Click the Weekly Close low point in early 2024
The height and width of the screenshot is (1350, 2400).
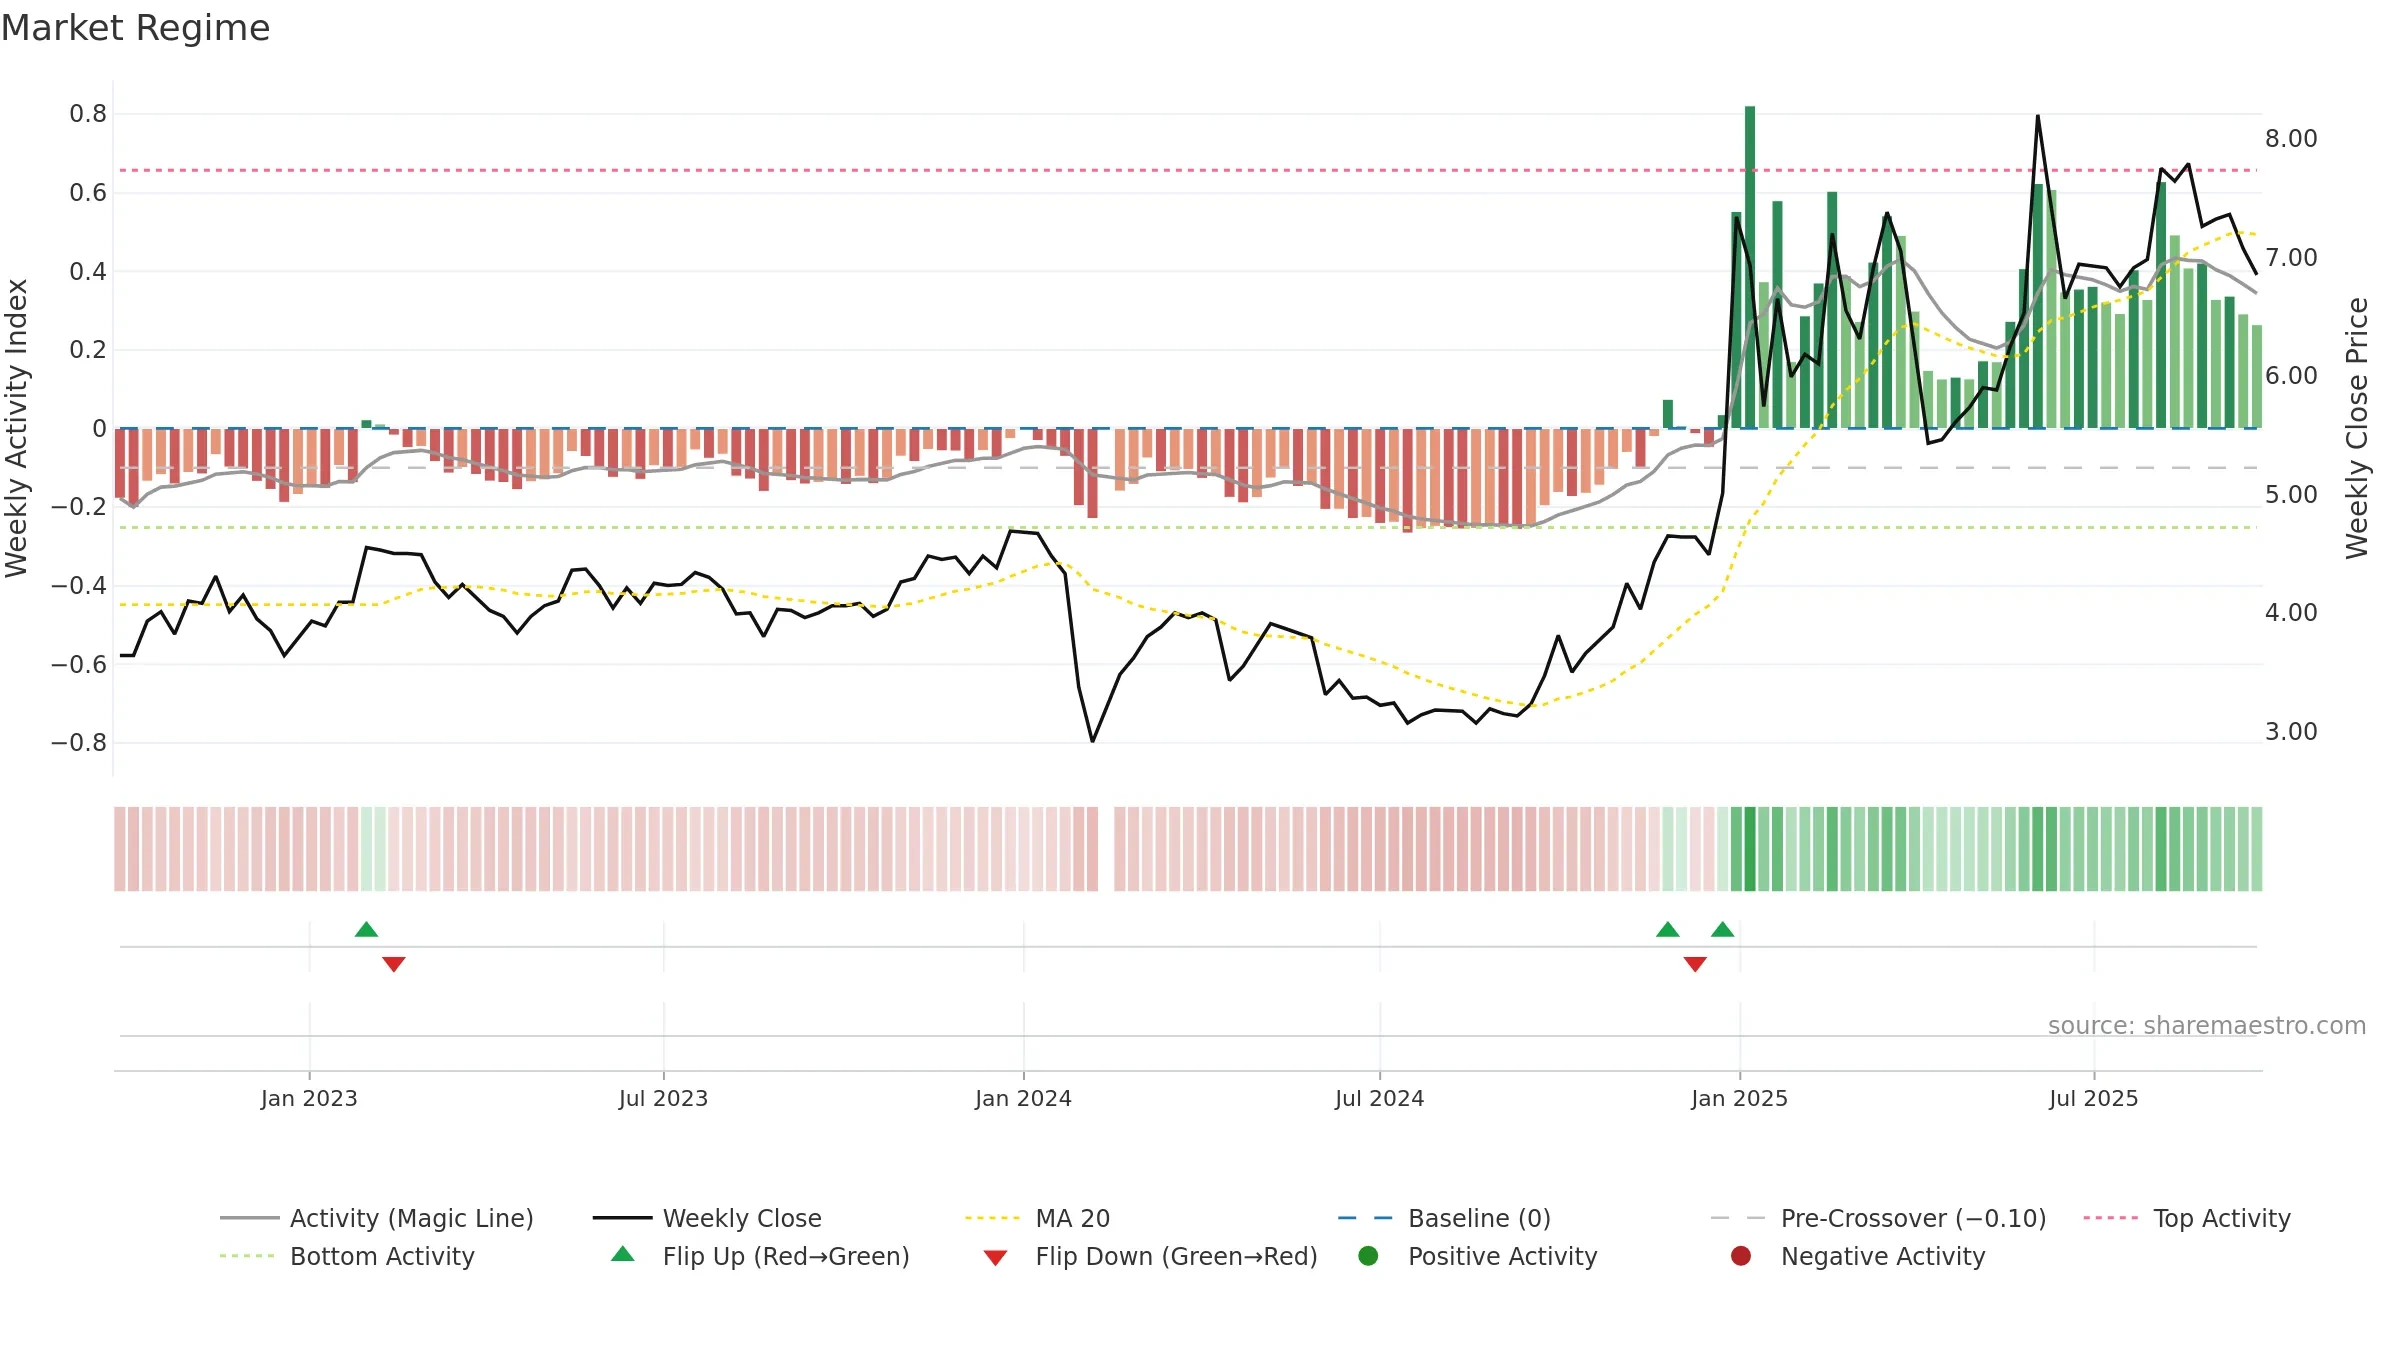pyautogui.click(x=1092, y=741)
